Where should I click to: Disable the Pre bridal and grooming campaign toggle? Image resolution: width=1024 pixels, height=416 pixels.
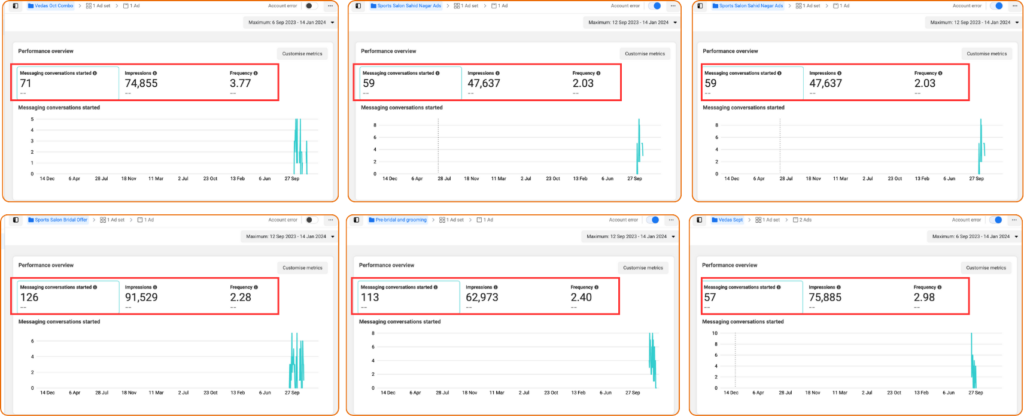click(654, 220)
